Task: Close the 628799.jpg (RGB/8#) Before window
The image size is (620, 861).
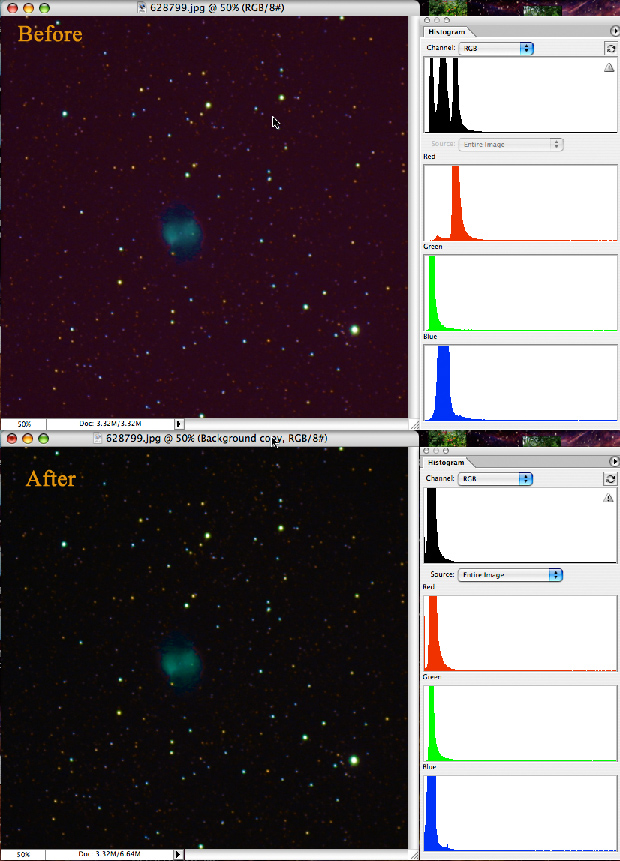Action: pyautogui.click(x=12, y=8)
